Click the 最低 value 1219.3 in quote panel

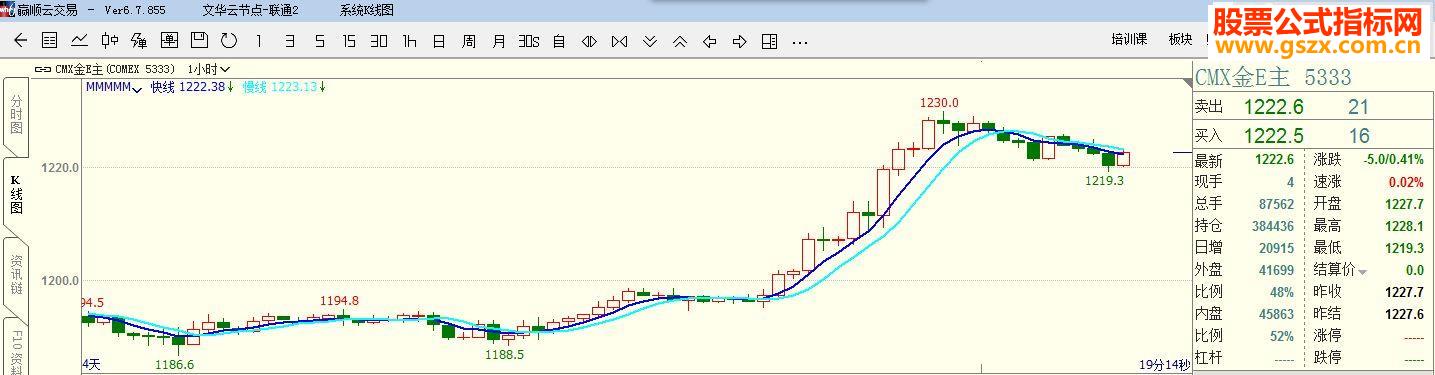point(1404,248)
